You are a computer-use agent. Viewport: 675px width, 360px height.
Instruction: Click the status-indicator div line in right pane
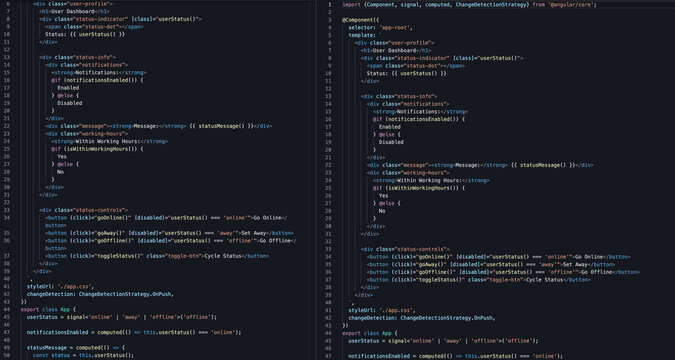442,58
